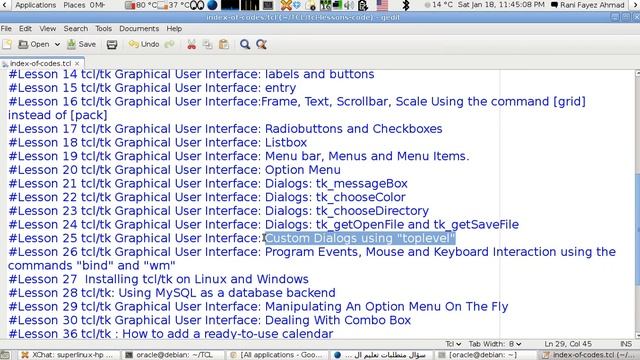Click the Lesson 18 Listbox line
The image size is (640, 360).
point(157,142)
